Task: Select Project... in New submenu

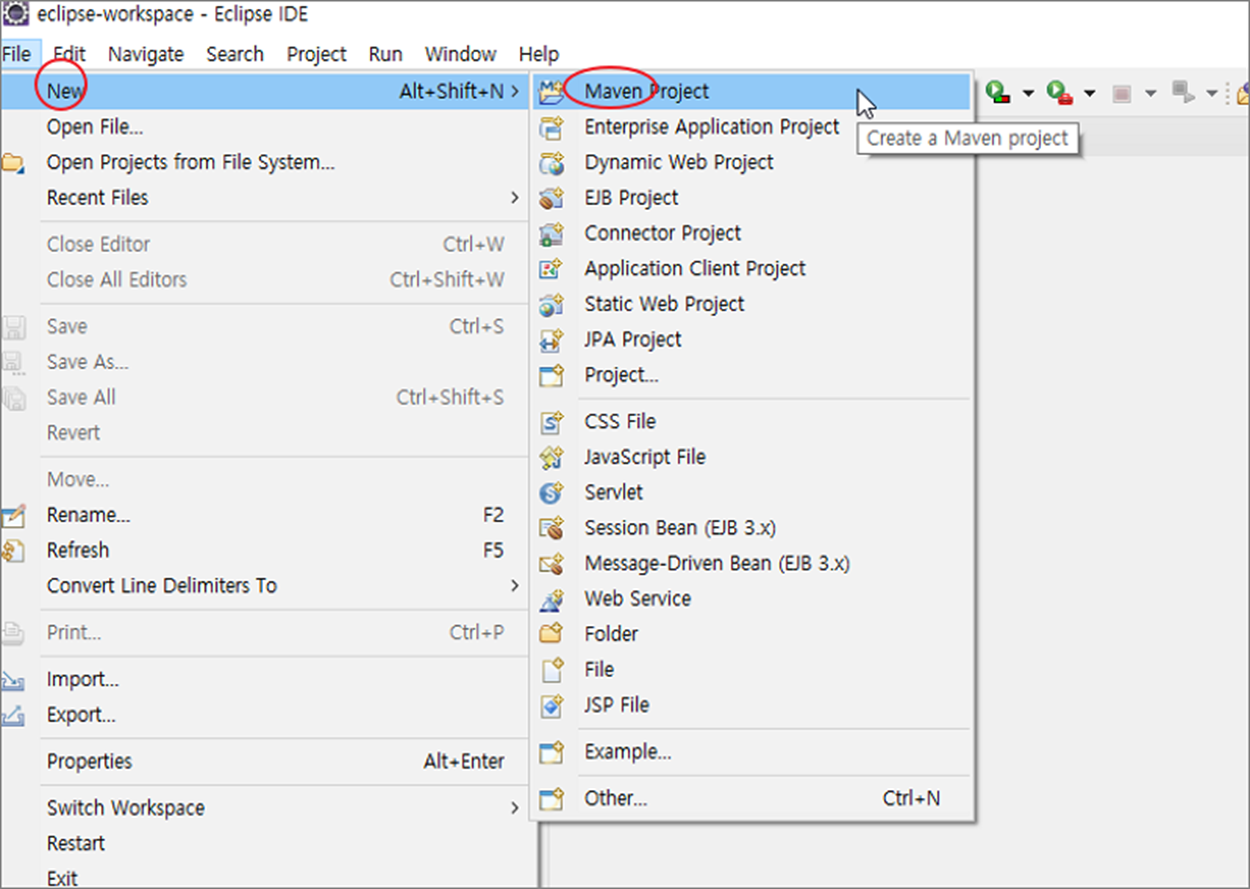Action: pos(621,376)
